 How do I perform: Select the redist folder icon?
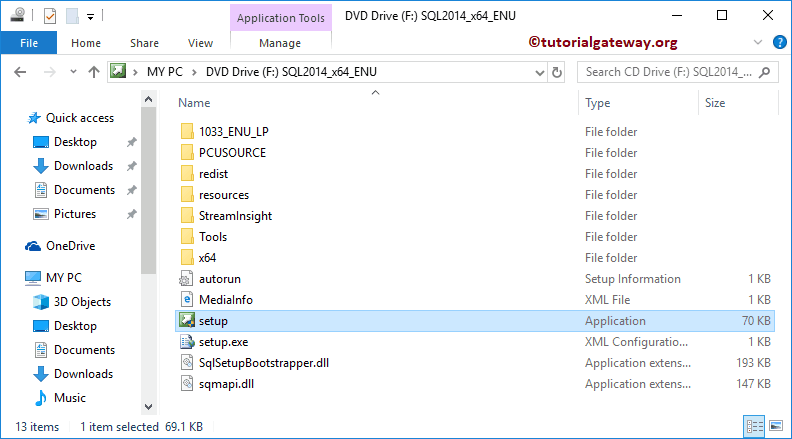click(x=187, y=174)
